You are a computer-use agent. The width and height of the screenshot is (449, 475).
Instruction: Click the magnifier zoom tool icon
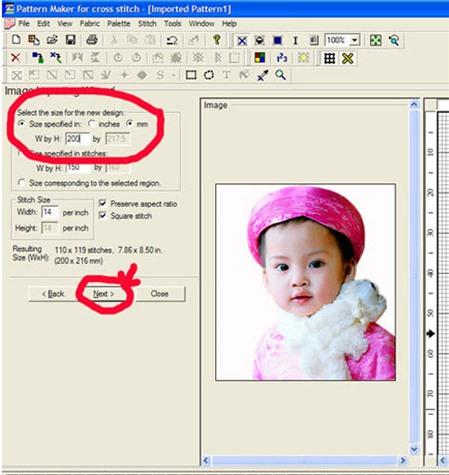coord(280,75)
